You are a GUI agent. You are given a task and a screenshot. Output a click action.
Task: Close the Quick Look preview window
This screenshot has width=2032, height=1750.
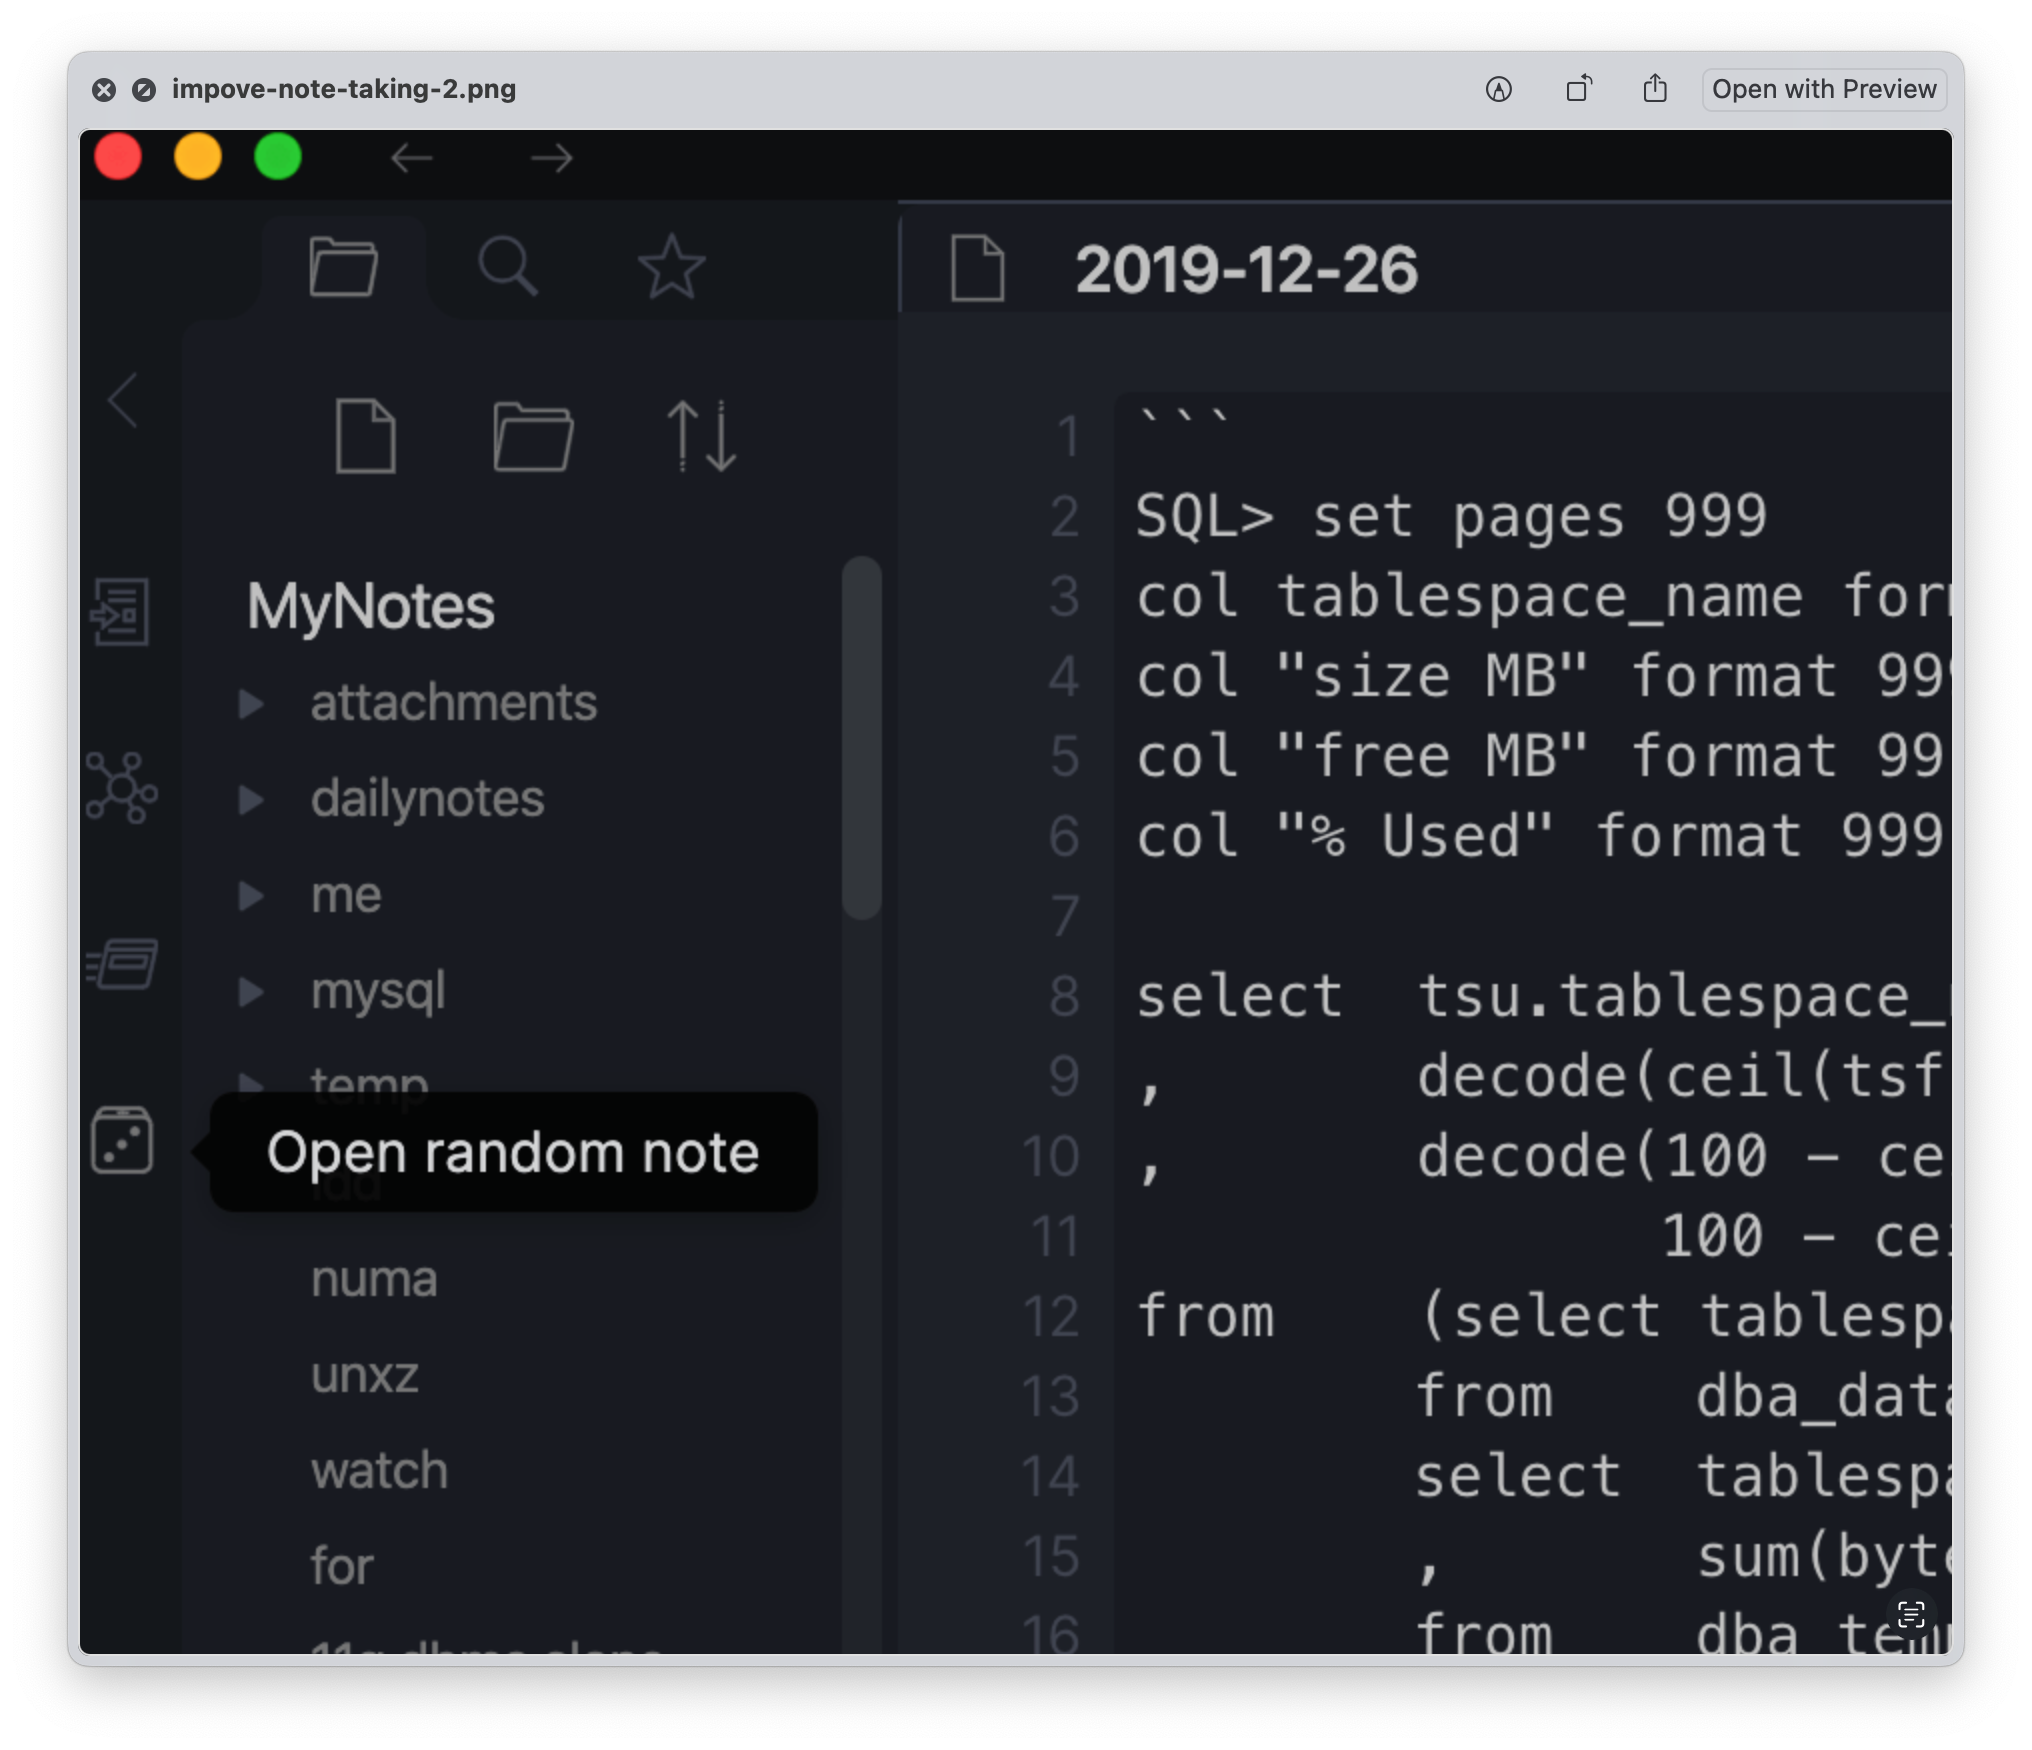pyautogui.click(x=104, y=90)
